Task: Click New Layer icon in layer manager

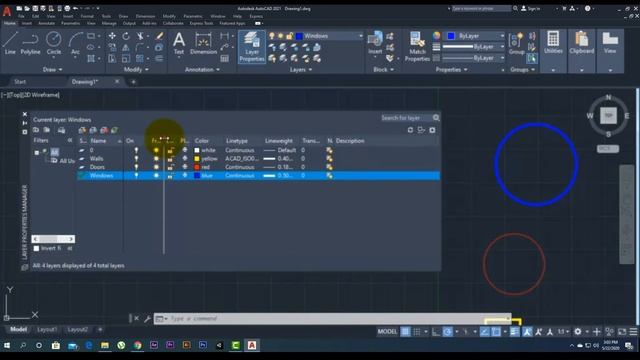Action: pos(82,130)
